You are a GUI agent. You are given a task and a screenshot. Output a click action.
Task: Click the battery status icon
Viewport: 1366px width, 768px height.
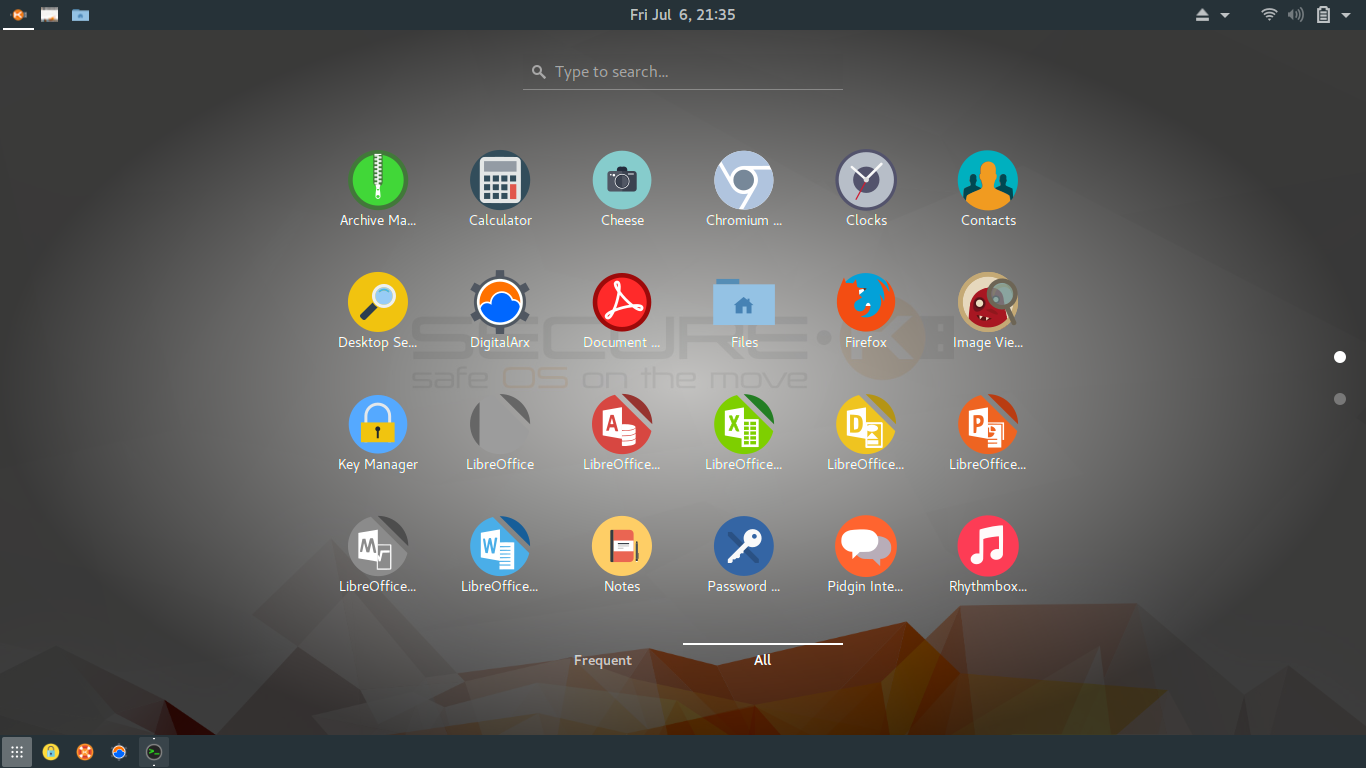pos(1323,14)
